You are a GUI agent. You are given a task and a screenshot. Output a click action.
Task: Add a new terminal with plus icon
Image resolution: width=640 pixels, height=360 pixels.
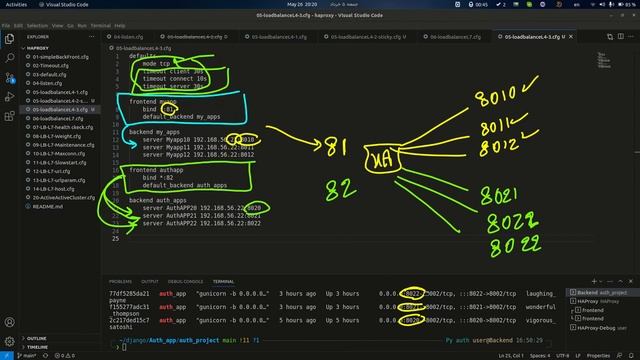(594, 281)
